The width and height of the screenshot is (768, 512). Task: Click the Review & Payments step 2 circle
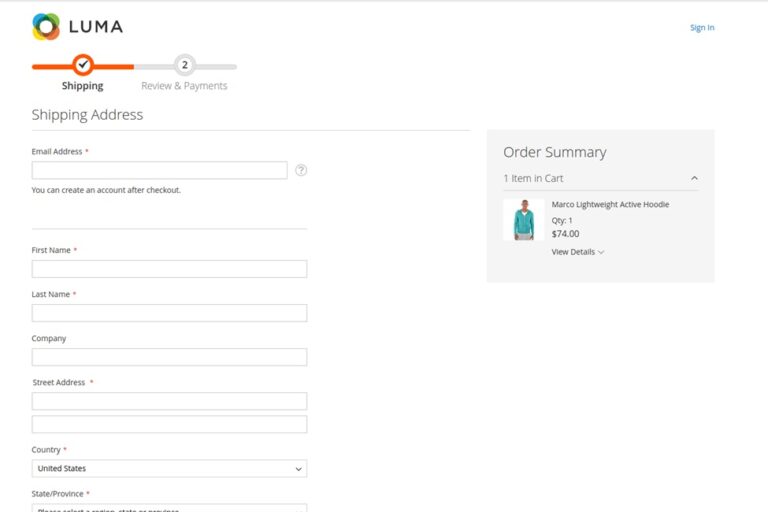point(184,65)
